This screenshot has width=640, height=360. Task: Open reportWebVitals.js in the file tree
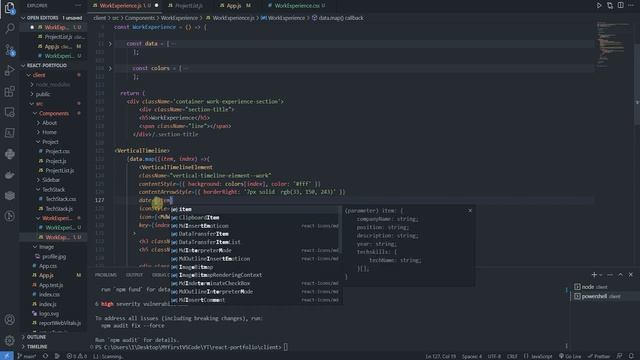60,323
